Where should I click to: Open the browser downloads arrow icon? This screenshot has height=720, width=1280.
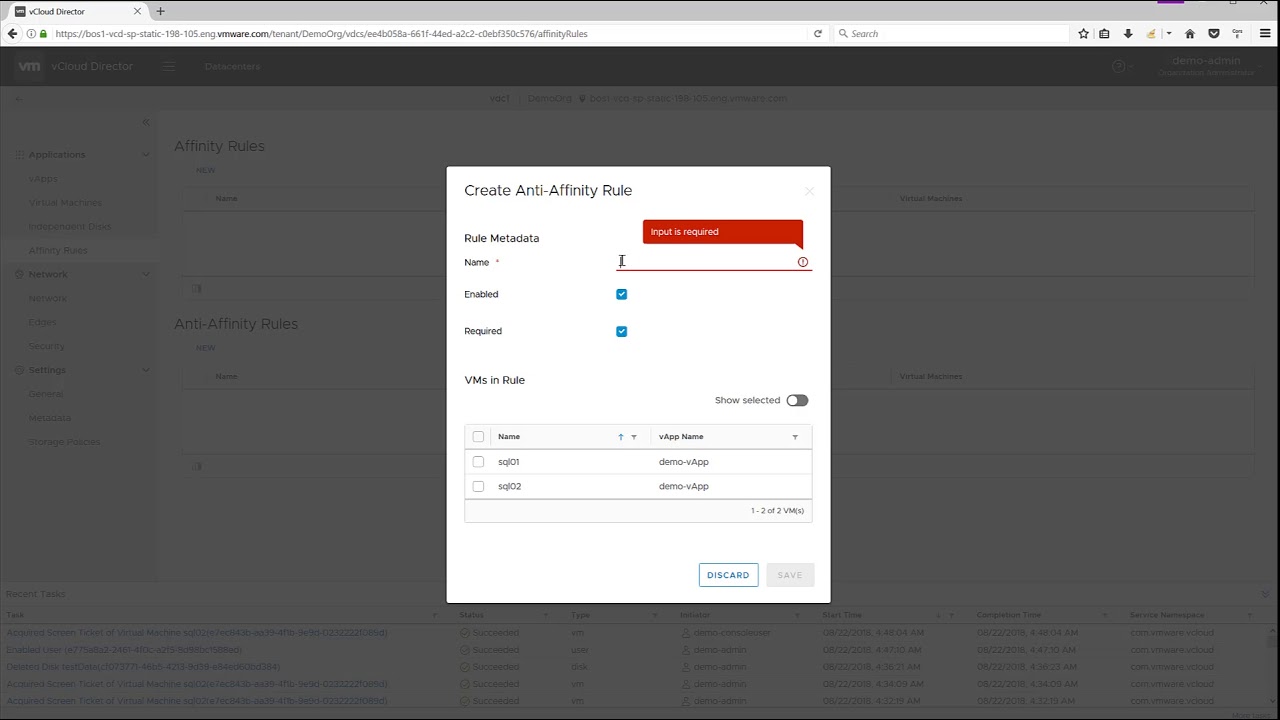(1128, 33)
